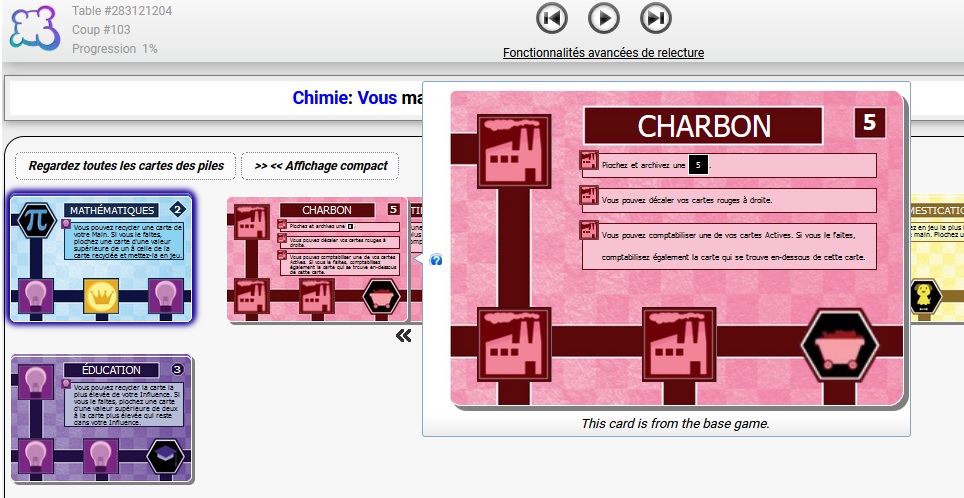Click the gold crown icon on Mathématiques
The width and height of the screenshot is (964, 498).
click(101, 296)
